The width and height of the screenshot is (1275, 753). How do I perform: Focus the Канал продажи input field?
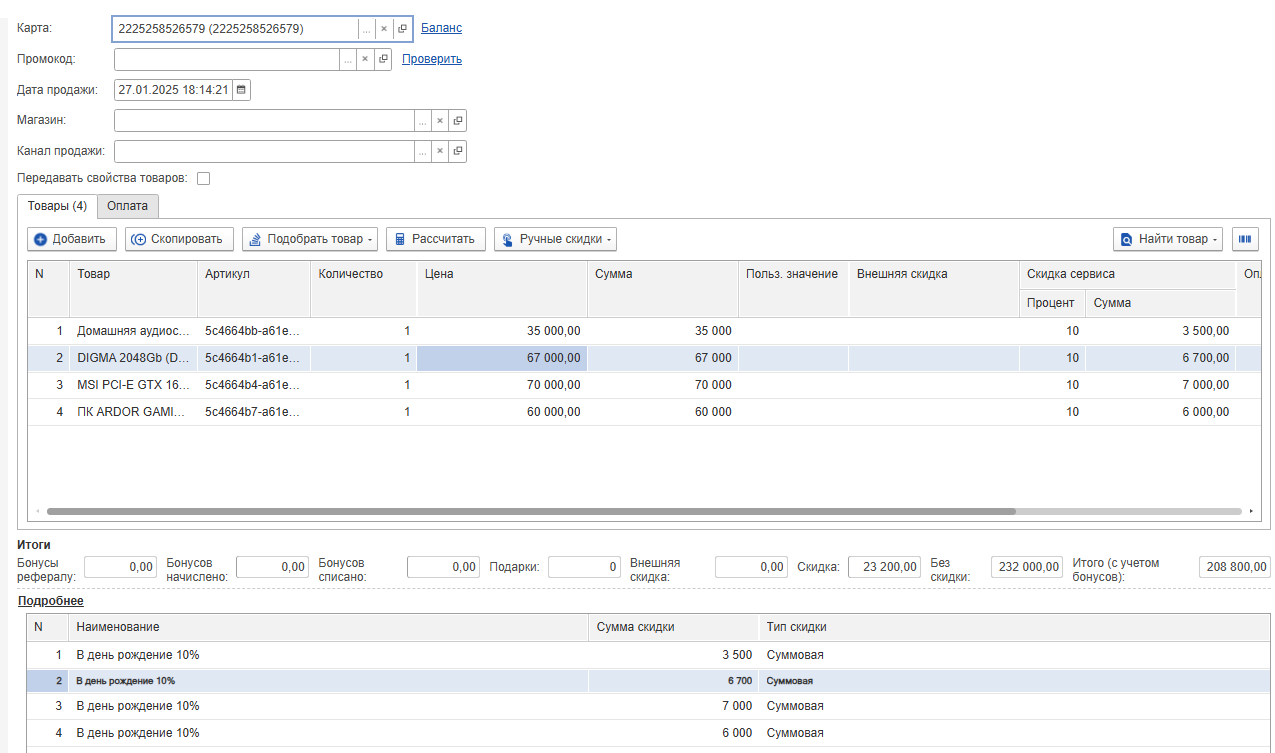[x=264, y=151]
